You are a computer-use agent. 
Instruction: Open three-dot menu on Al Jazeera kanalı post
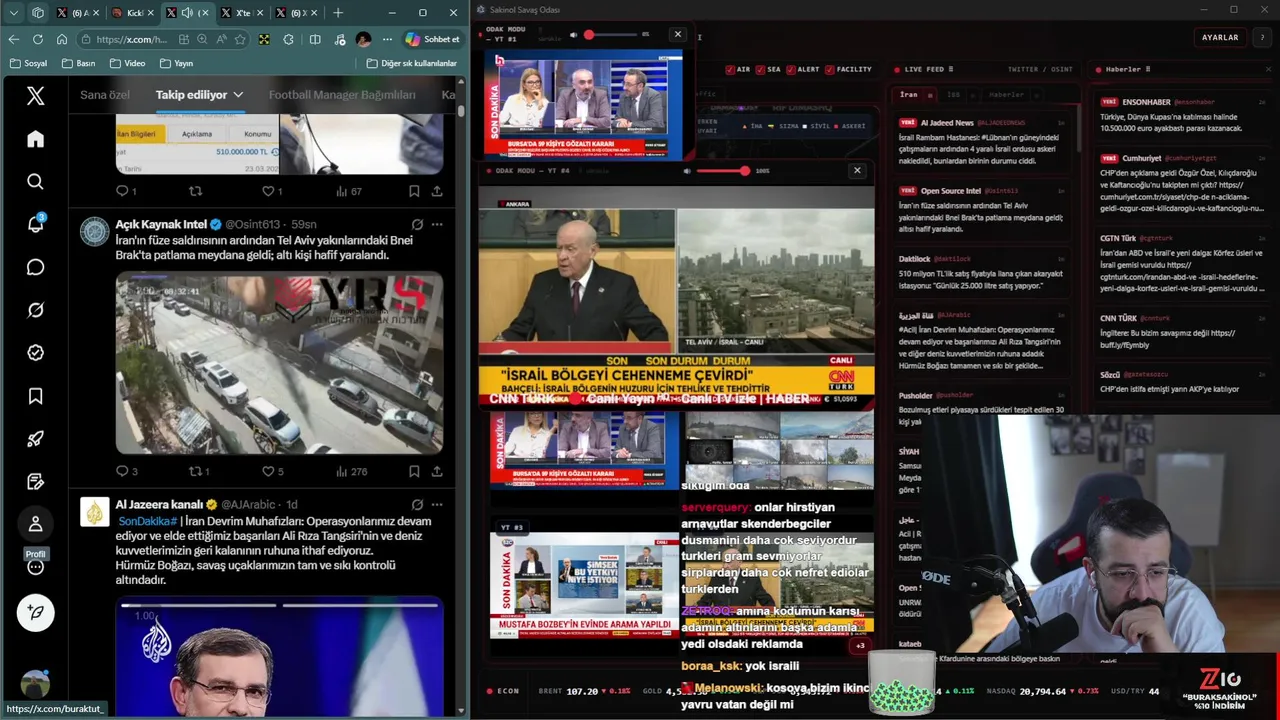(437, 504)
